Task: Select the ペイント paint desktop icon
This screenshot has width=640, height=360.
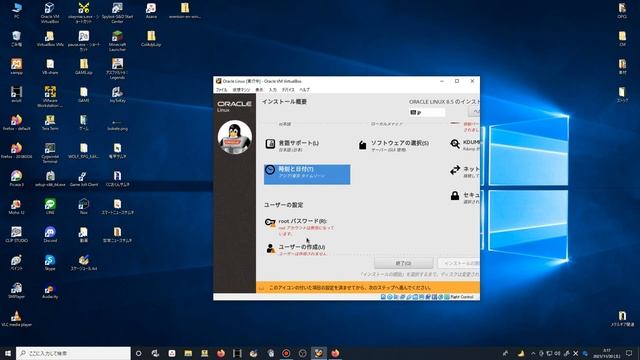Action: 16,262
